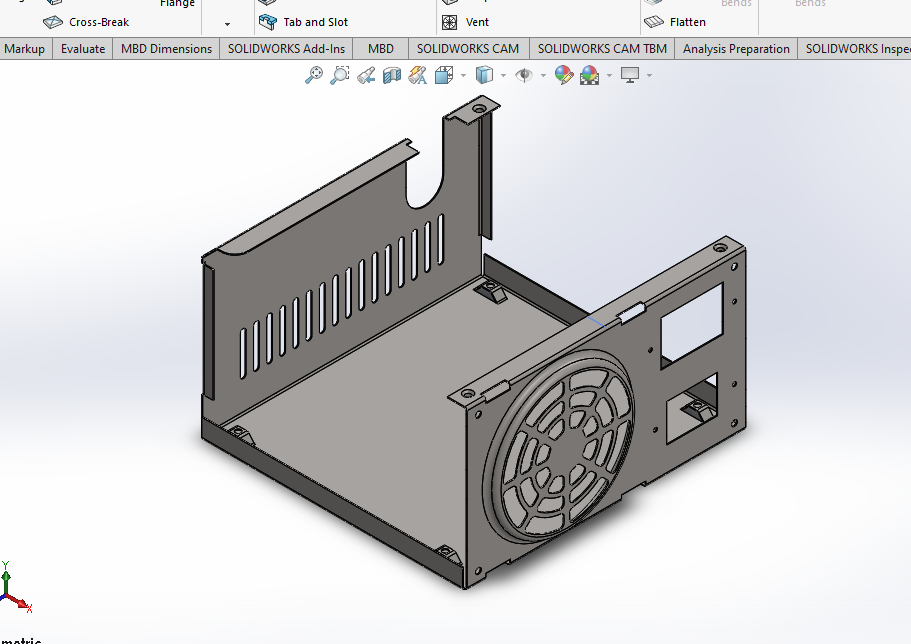Click the Tab and Slot button
Image resolution: width=911 pixels, height=644 pixels.
tap(304, 22)
